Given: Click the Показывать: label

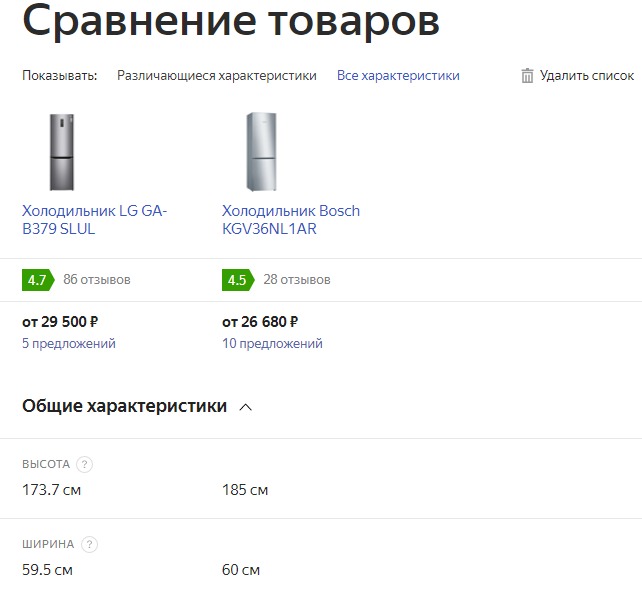Looking at the screenshot, I should 60,76.
